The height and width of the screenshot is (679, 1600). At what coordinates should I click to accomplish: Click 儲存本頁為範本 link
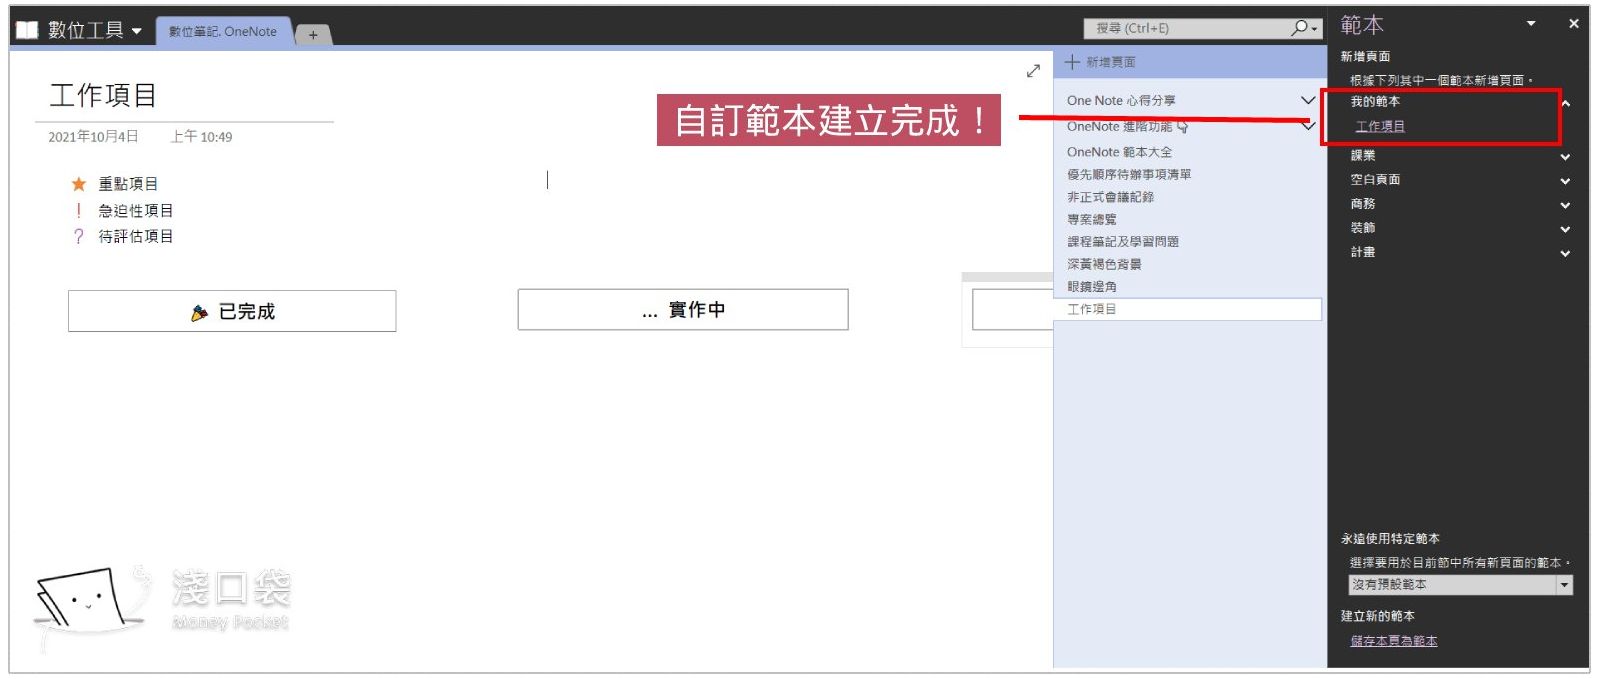(x=1394, y=641)
